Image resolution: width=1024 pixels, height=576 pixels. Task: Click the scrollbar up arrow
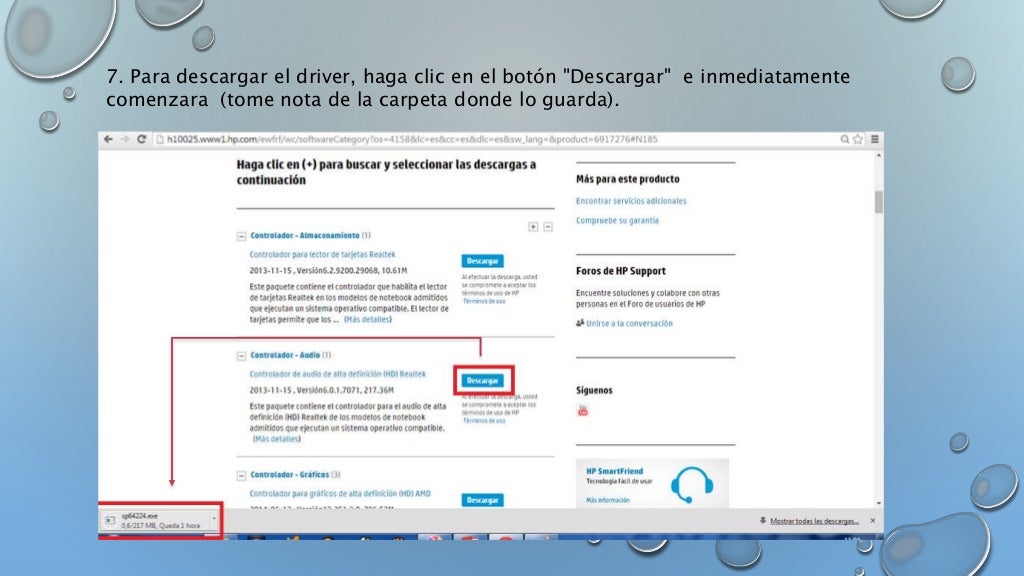coord(878,155)
